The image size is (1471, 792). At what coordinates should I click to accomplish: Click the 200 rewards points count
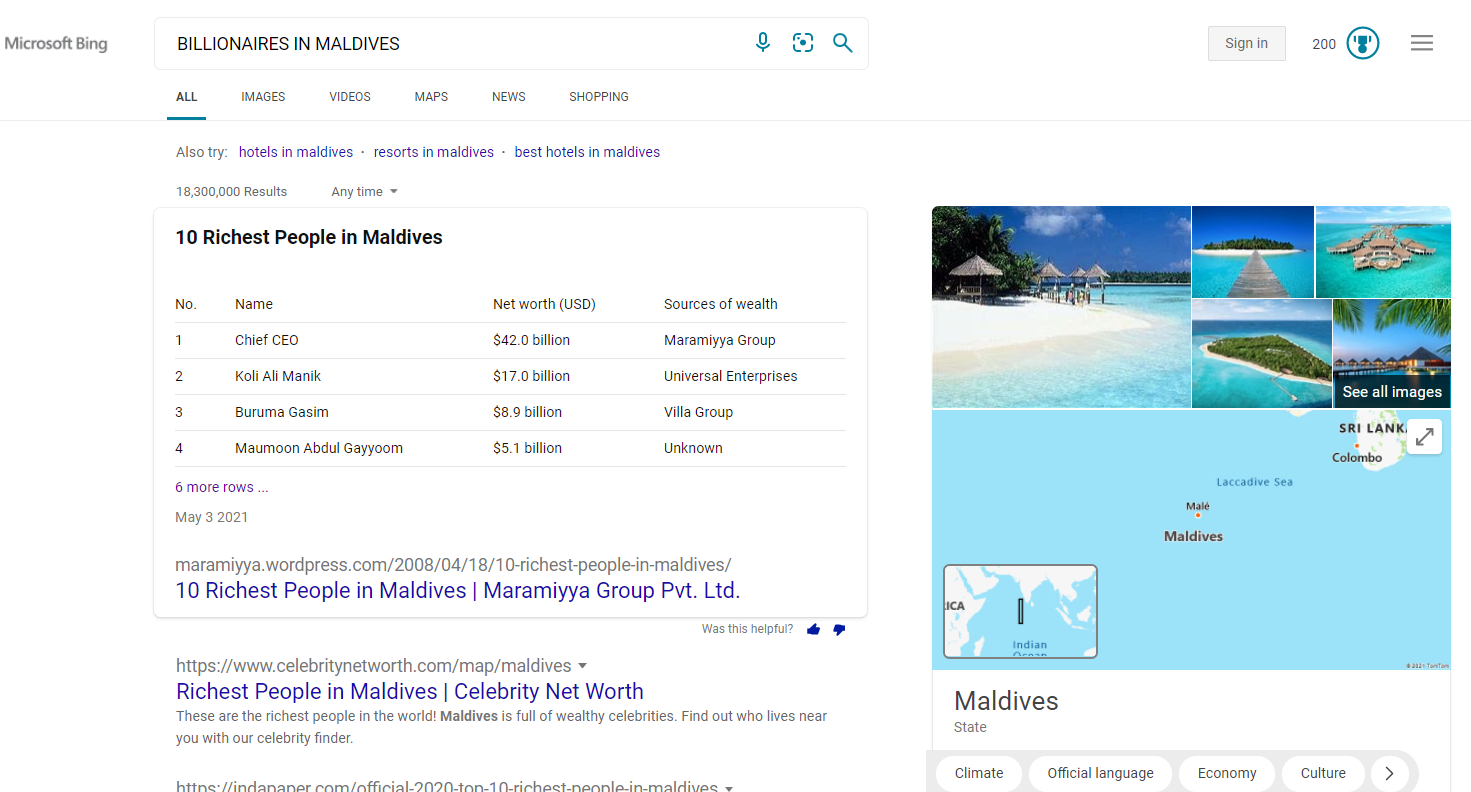1324,44
